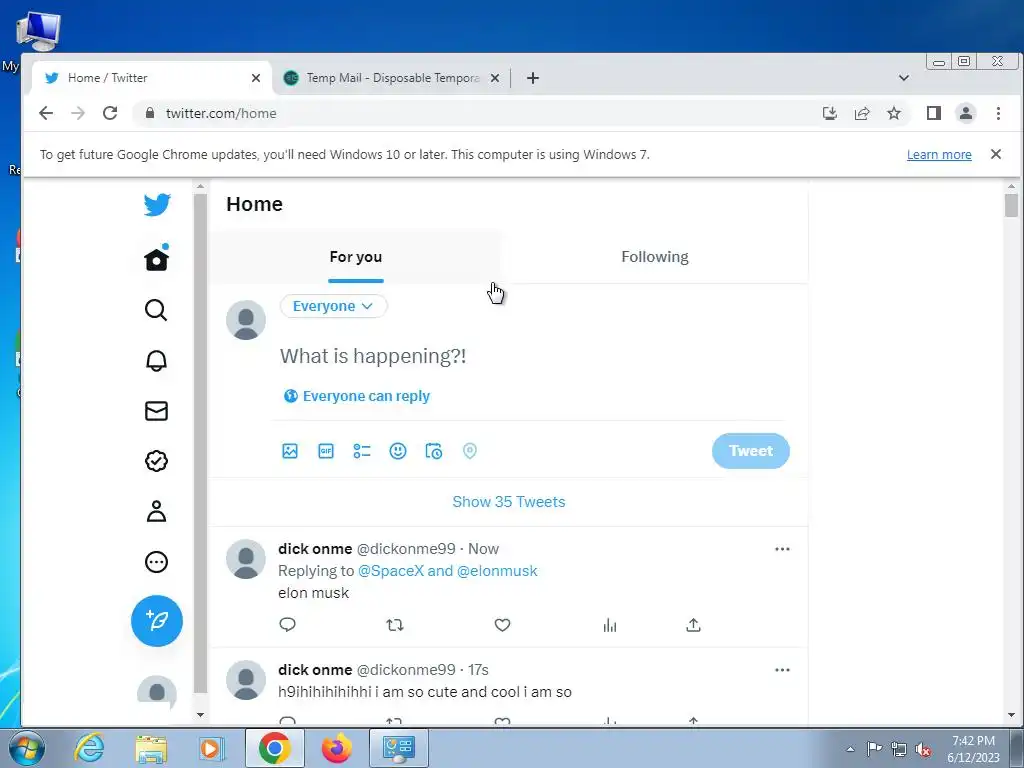Screen dimensions: 1024x768
Task: Open Chrome's three-dot menu
Action: [x=998, y=113]
